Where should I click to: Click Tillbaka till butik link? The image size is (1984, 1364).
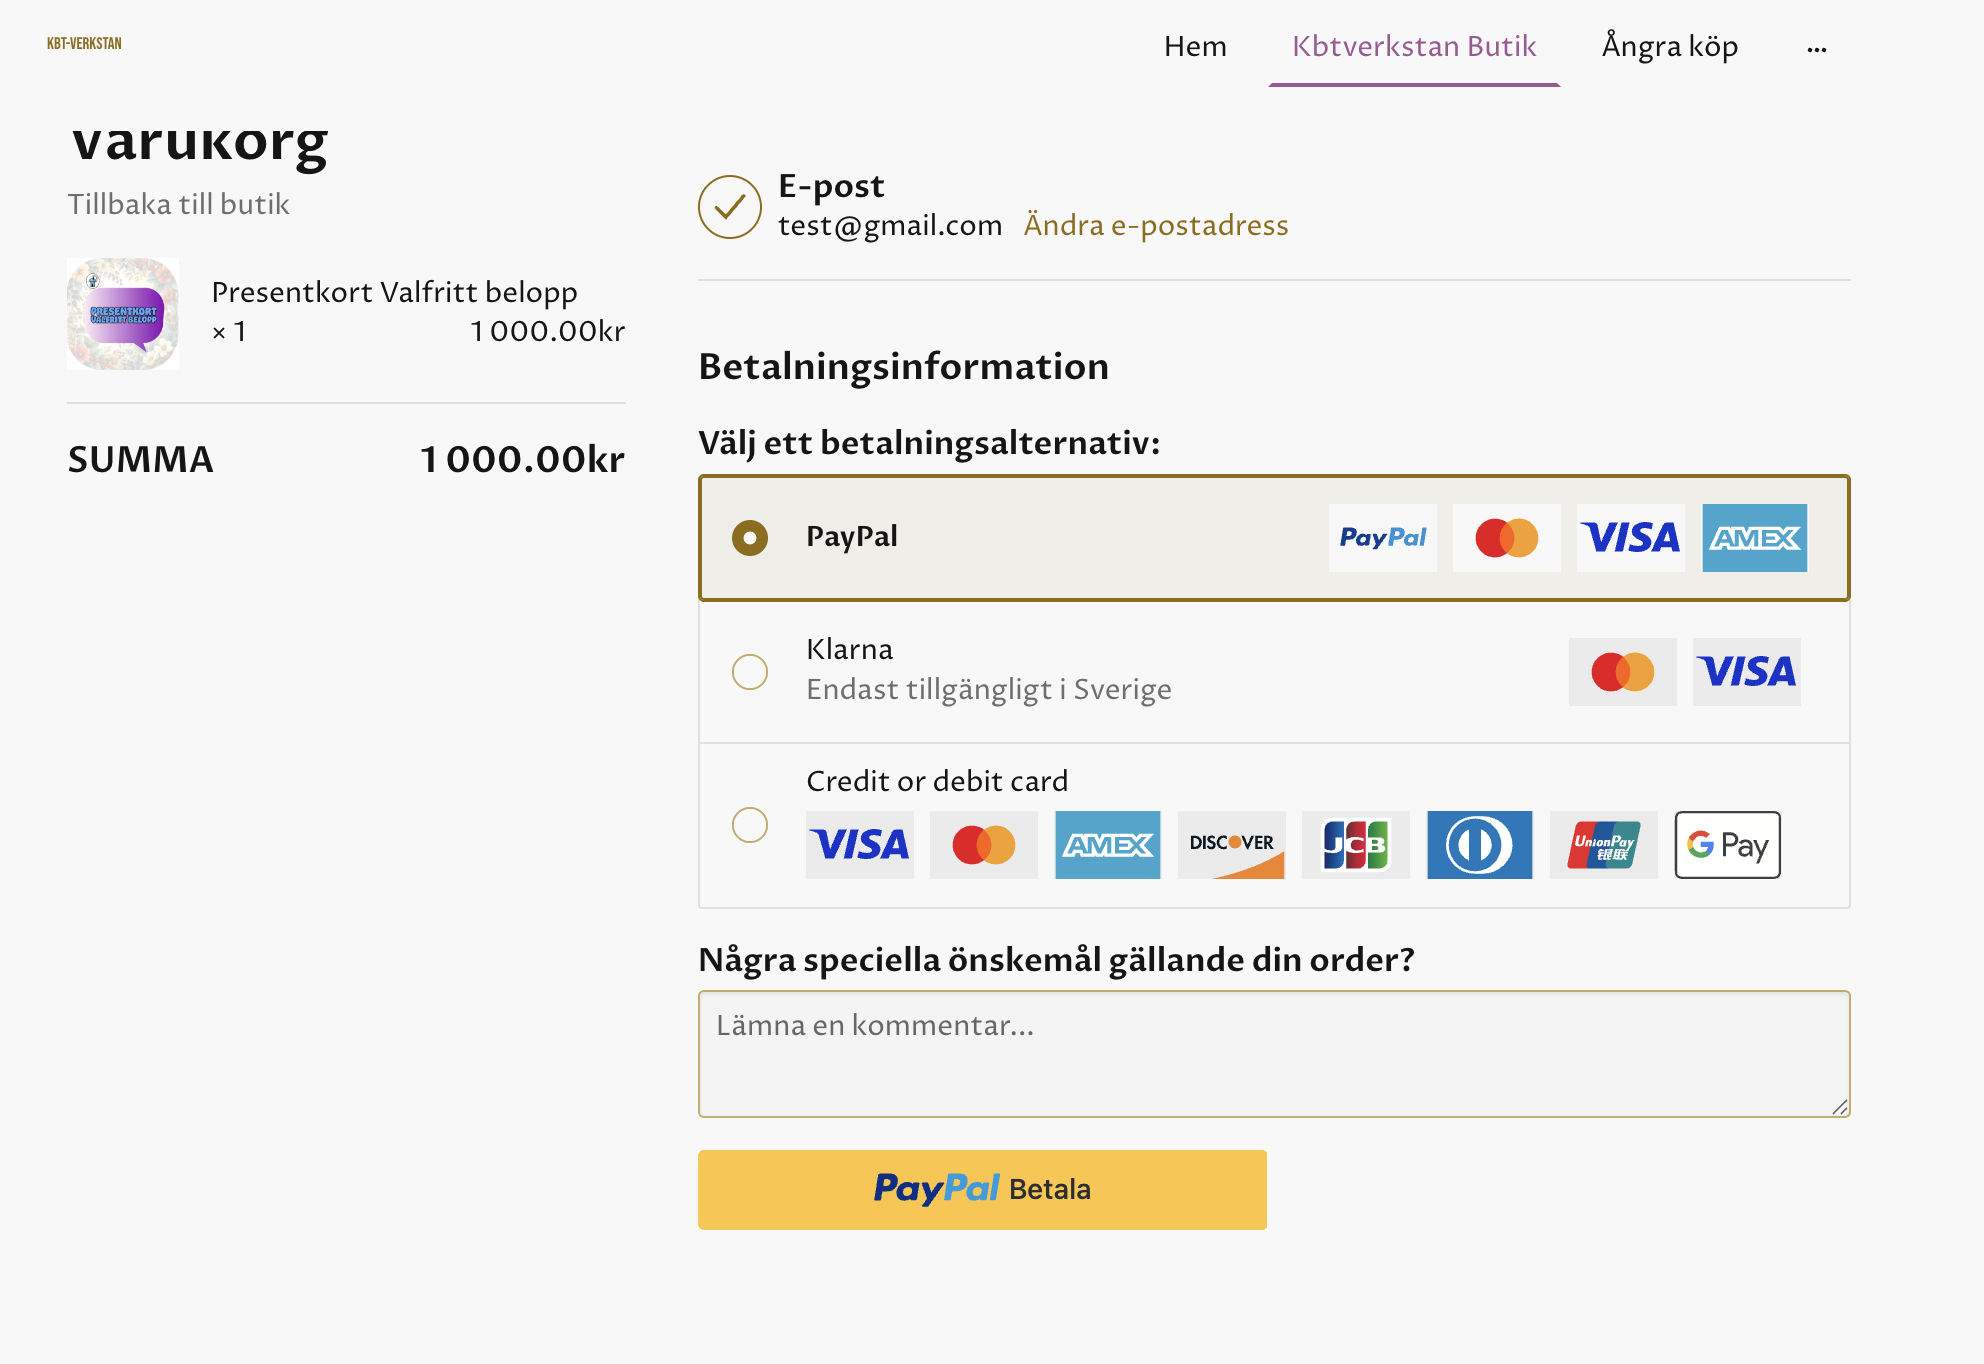(x=178, y=204)
